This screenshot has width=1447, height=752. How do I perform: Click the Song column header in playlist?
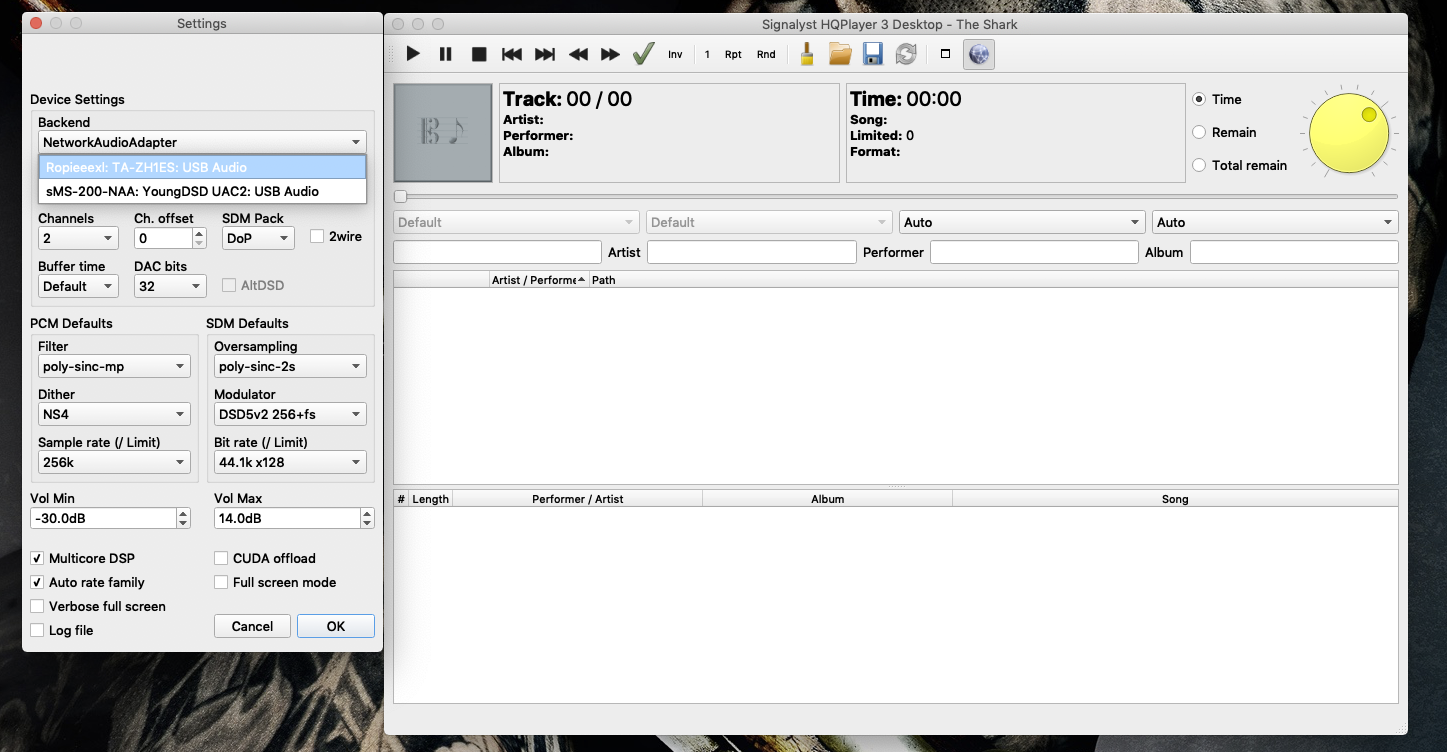1175,499
